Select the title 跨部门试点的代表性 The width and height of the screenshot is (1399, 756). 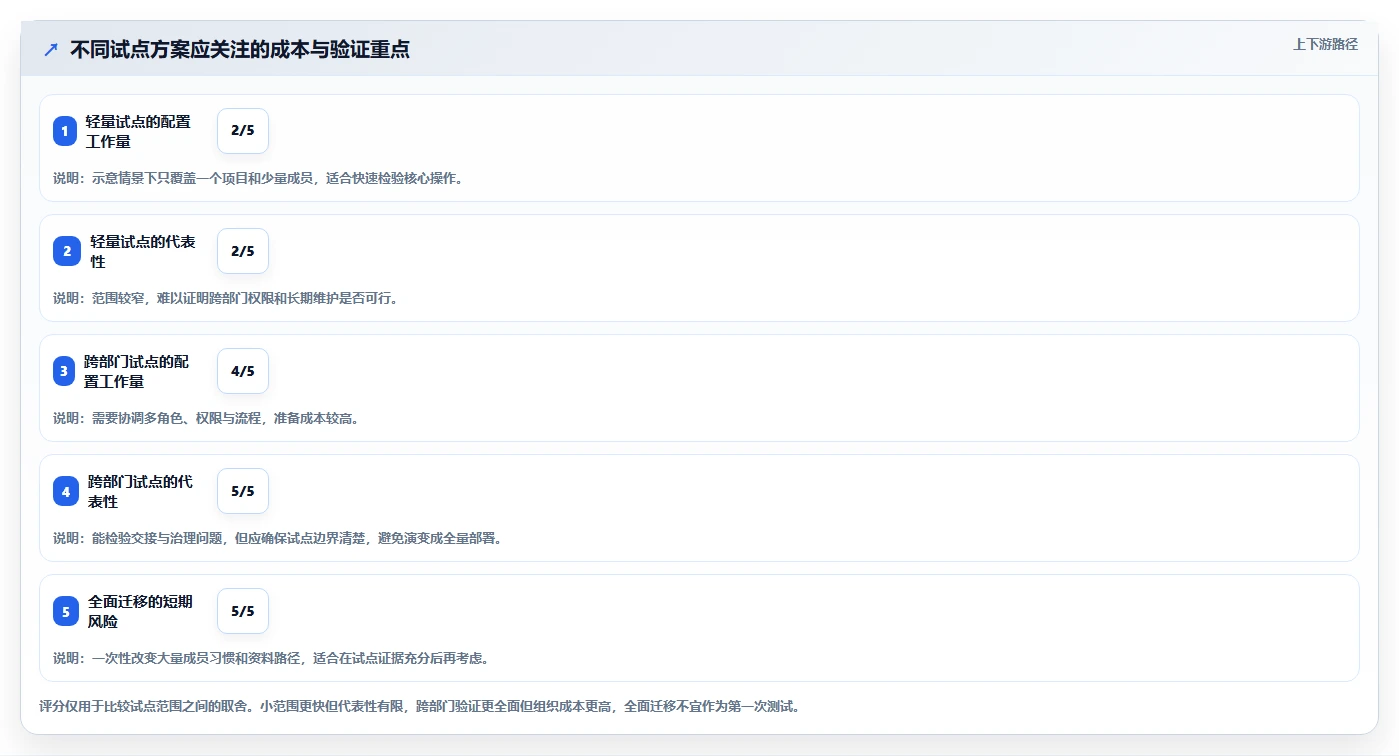click(x=140, y=491)
